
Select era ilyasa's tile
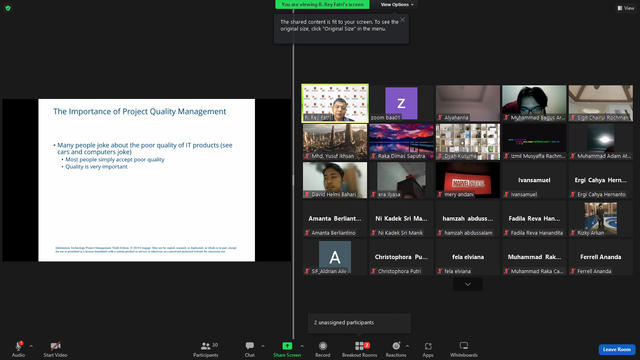tap(401, 180)
